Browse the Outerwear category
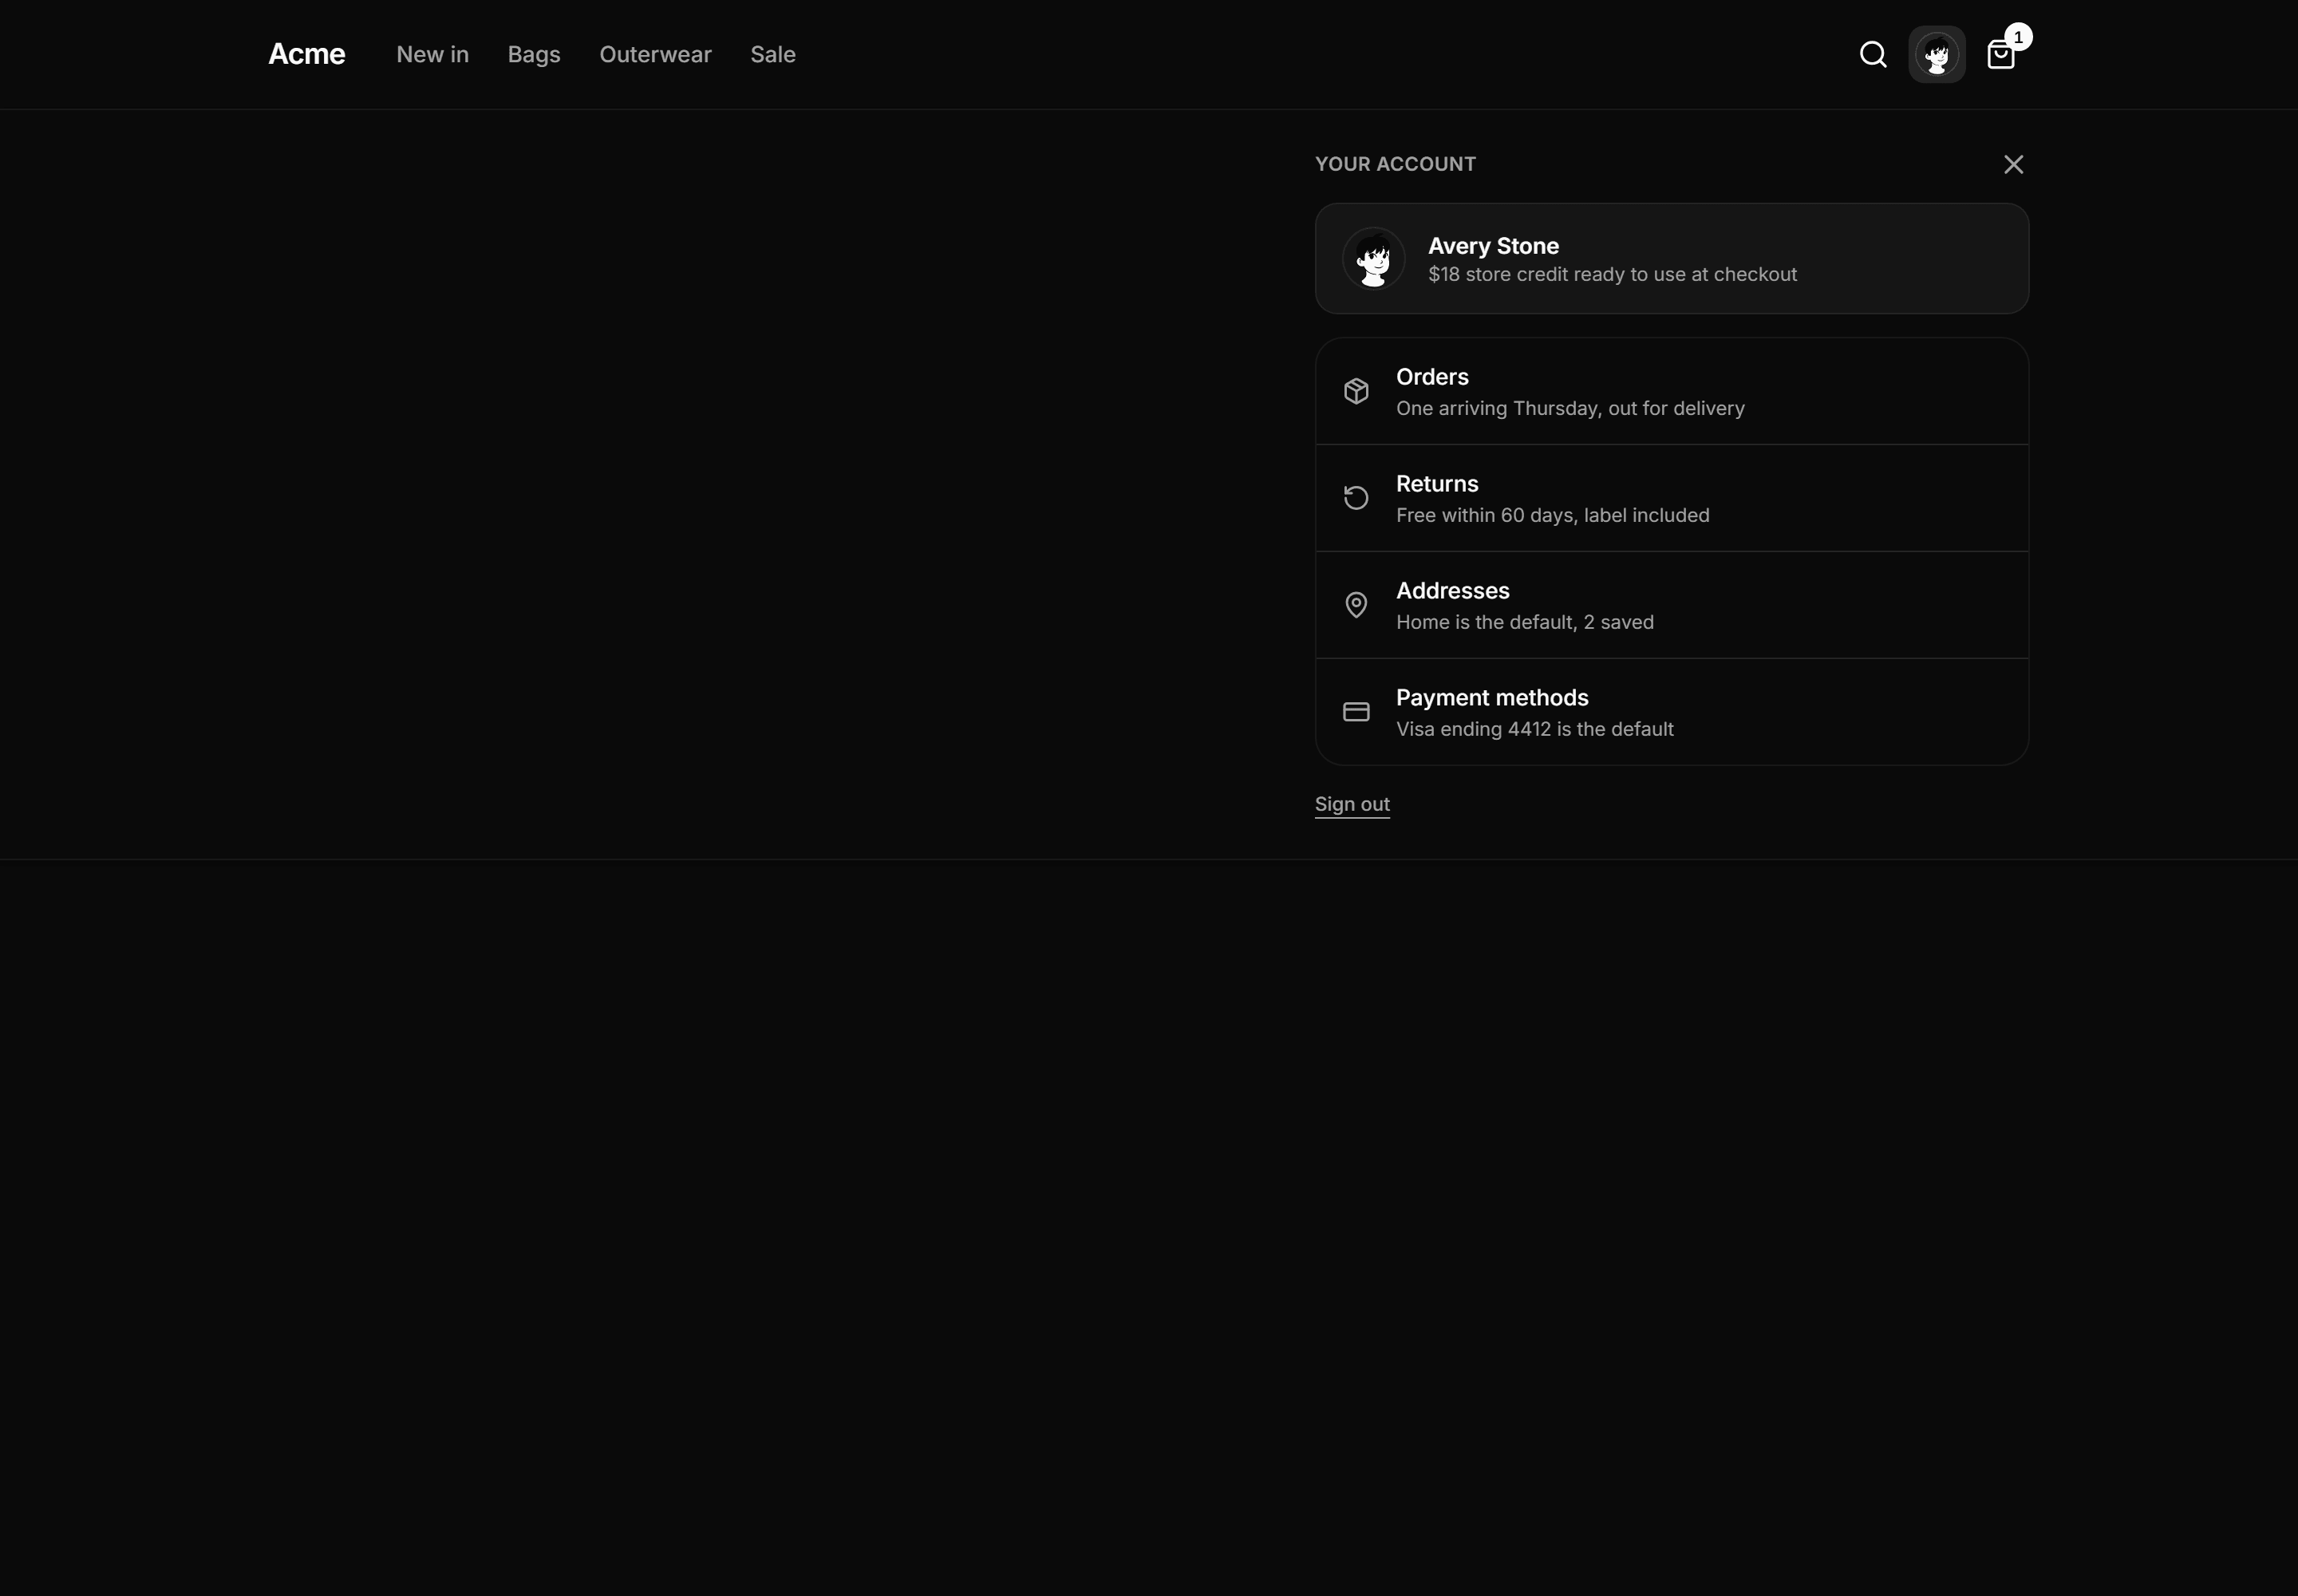Image resolution: width=2298 pixels, height=1596 pixels. 655,54
